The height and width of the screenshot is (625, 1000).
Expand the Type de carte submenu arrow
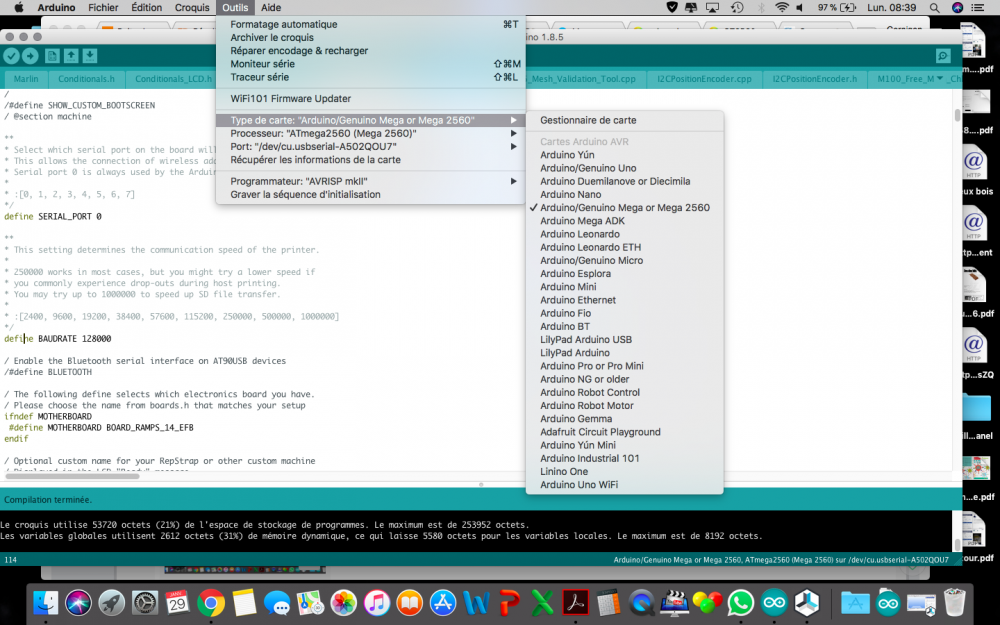click(x=513, y=120)
